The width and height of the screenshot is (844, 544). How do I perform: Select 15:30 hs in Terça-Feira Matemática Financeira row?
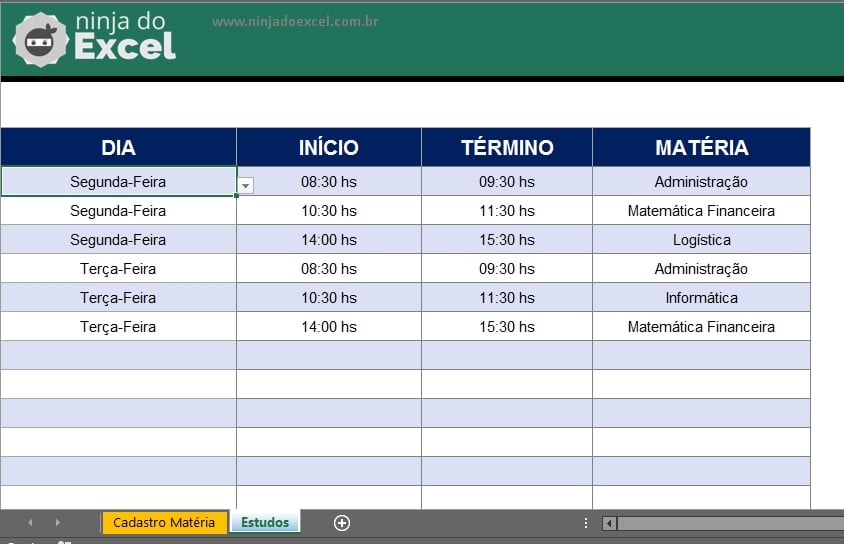(x=507, y=327)
